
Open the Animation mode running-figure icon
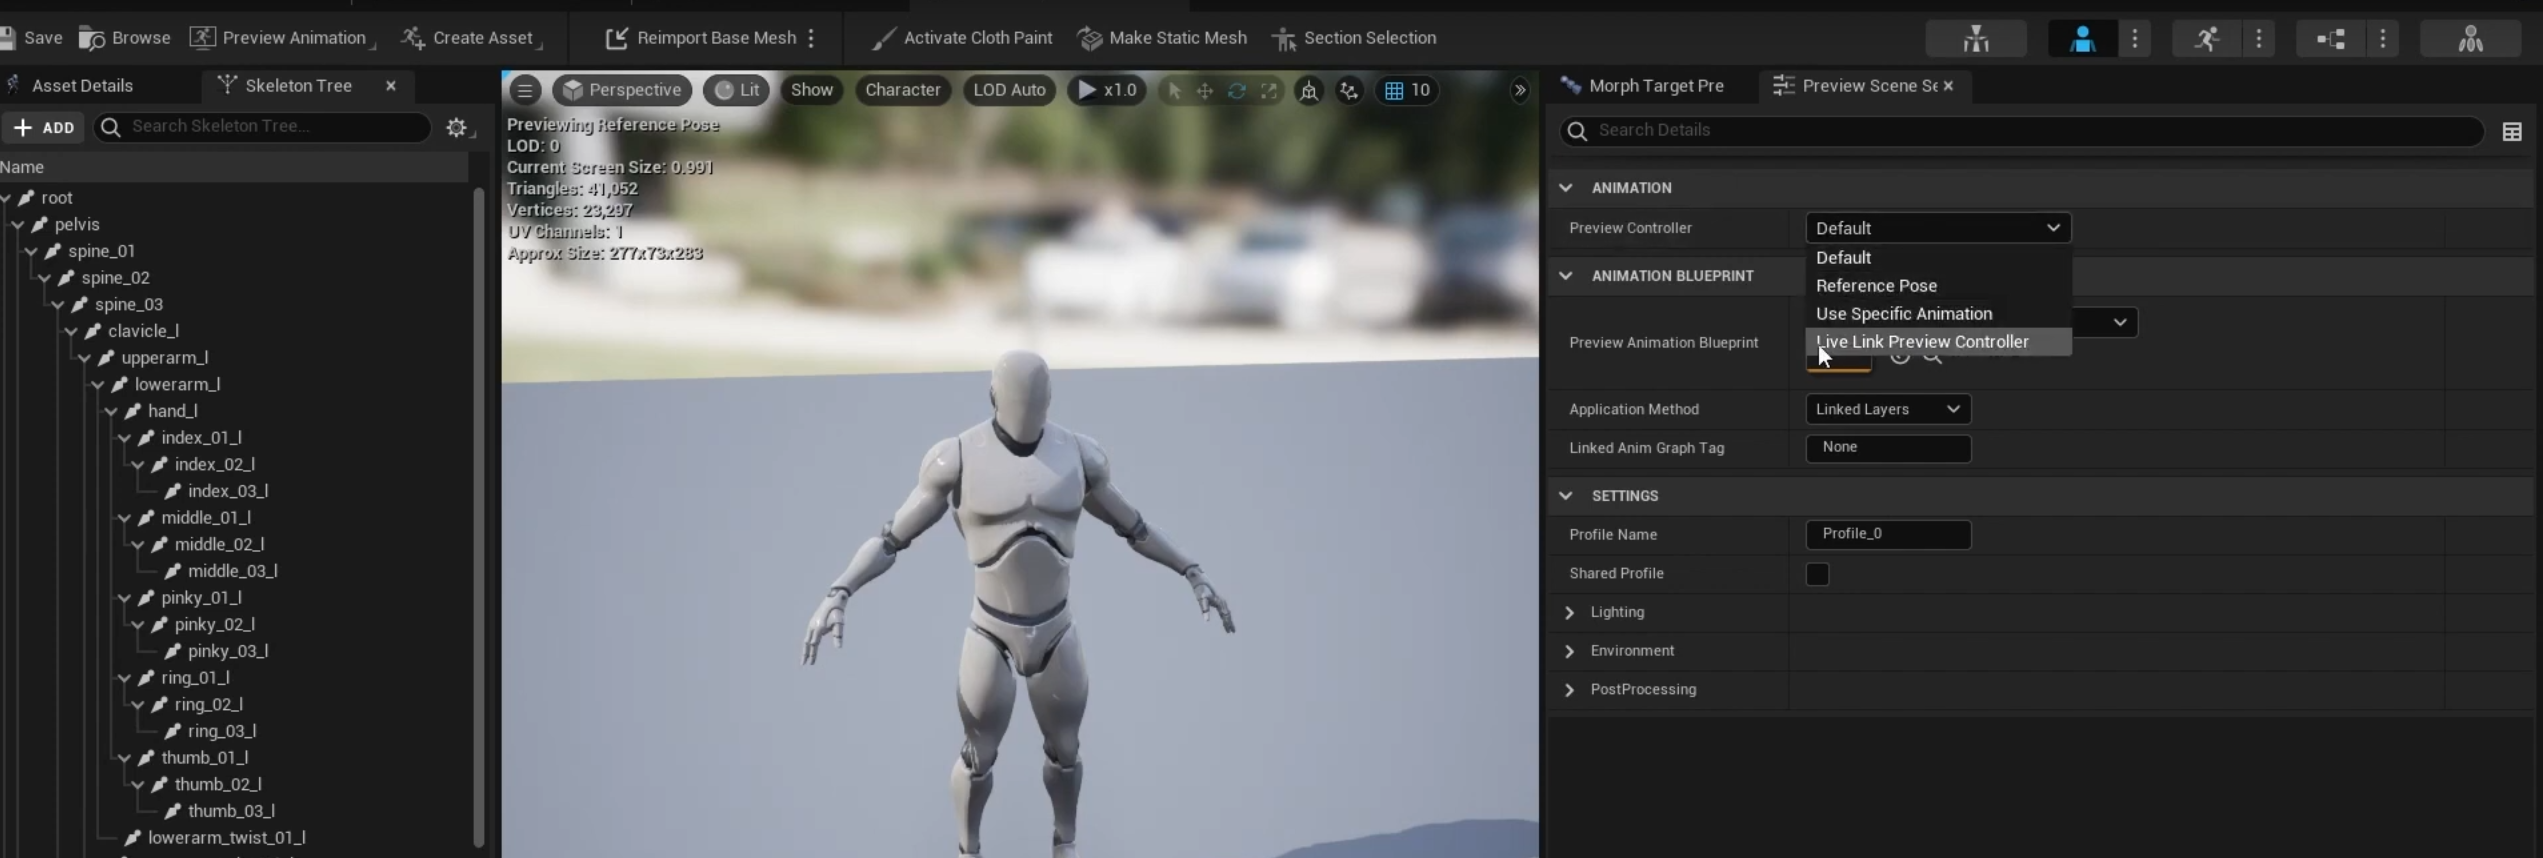point(2206,39)
